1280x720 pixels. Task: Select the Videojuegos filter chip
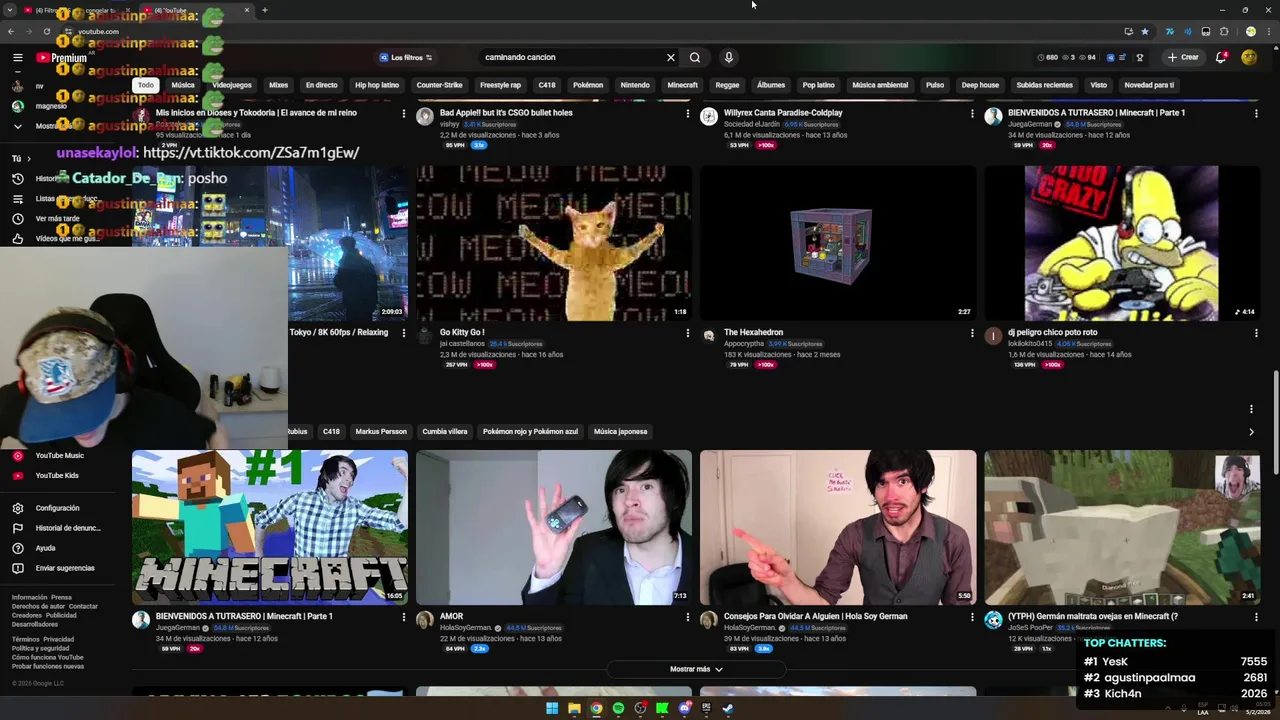[232, 85]
